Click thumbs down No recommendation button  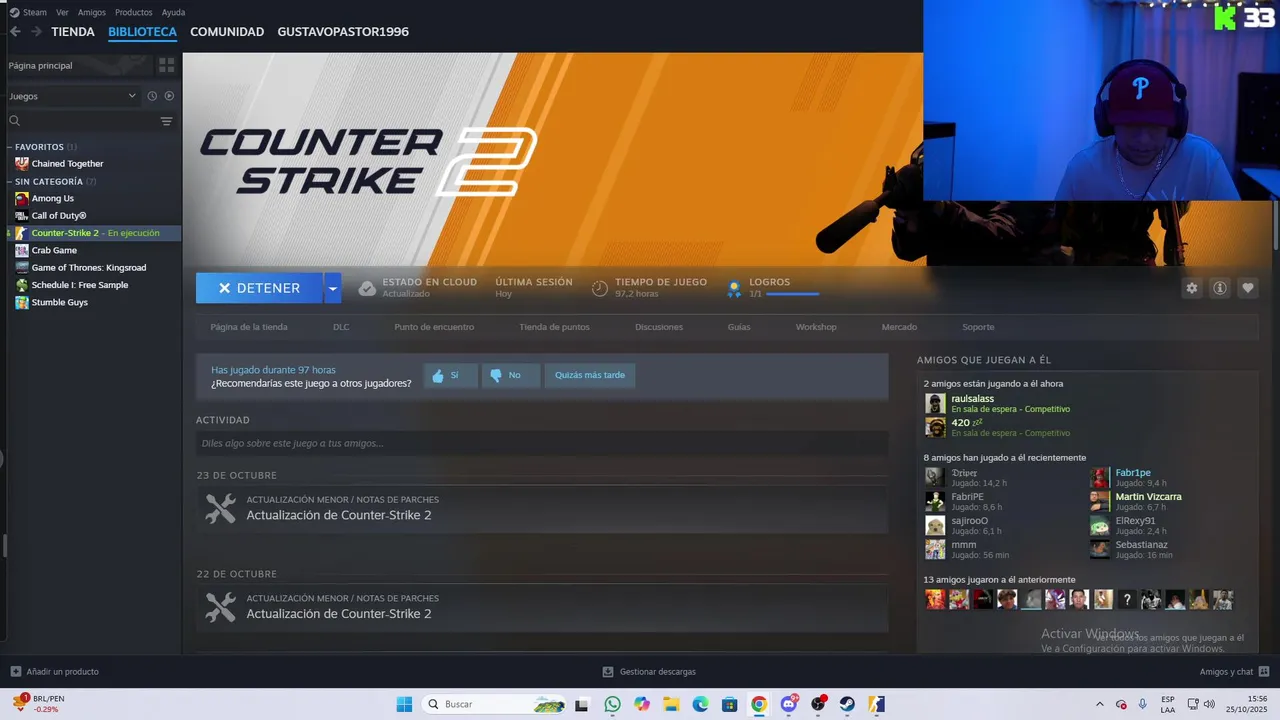coord(510,375)
